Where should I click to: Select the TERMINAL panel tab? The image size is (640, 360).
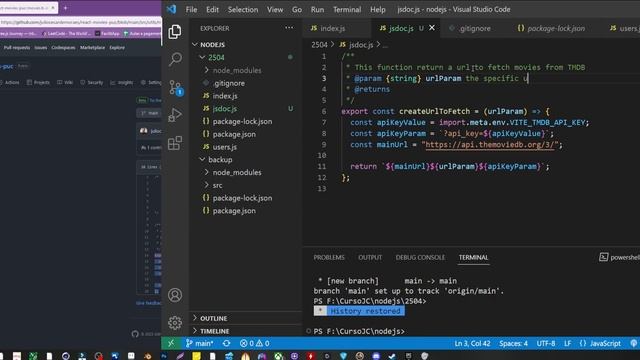click(473, 257)
